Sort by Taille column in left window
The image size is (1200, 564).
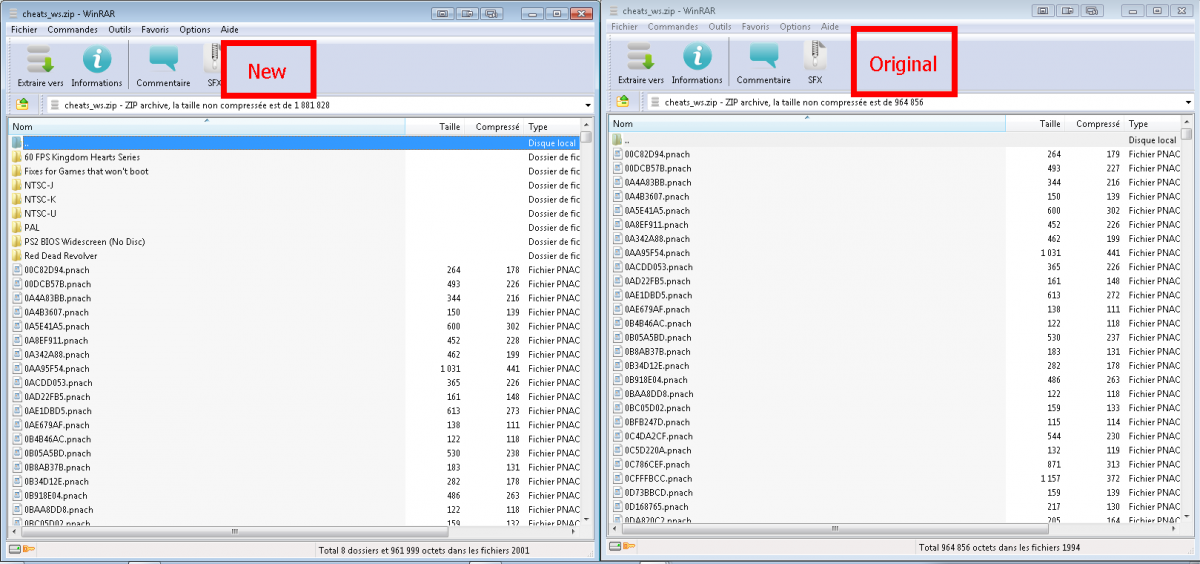(449, 127)
